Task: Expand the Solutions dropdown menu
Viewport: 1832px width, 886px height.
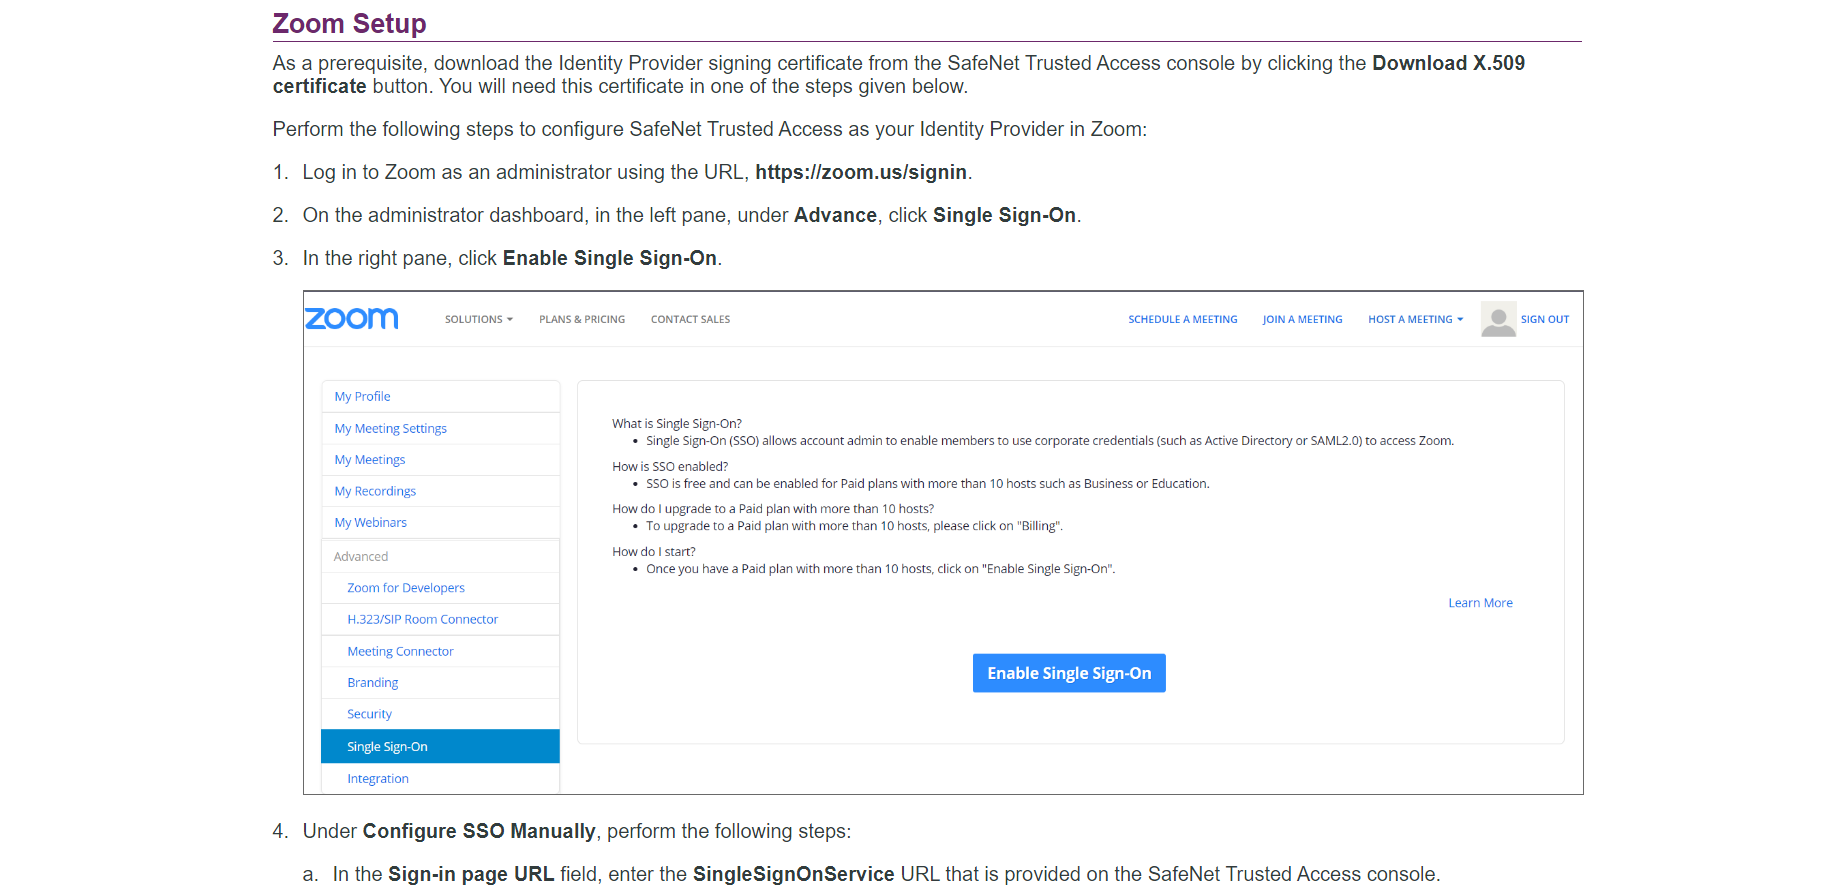Action: pyautogui.click(x=478, y=320)
